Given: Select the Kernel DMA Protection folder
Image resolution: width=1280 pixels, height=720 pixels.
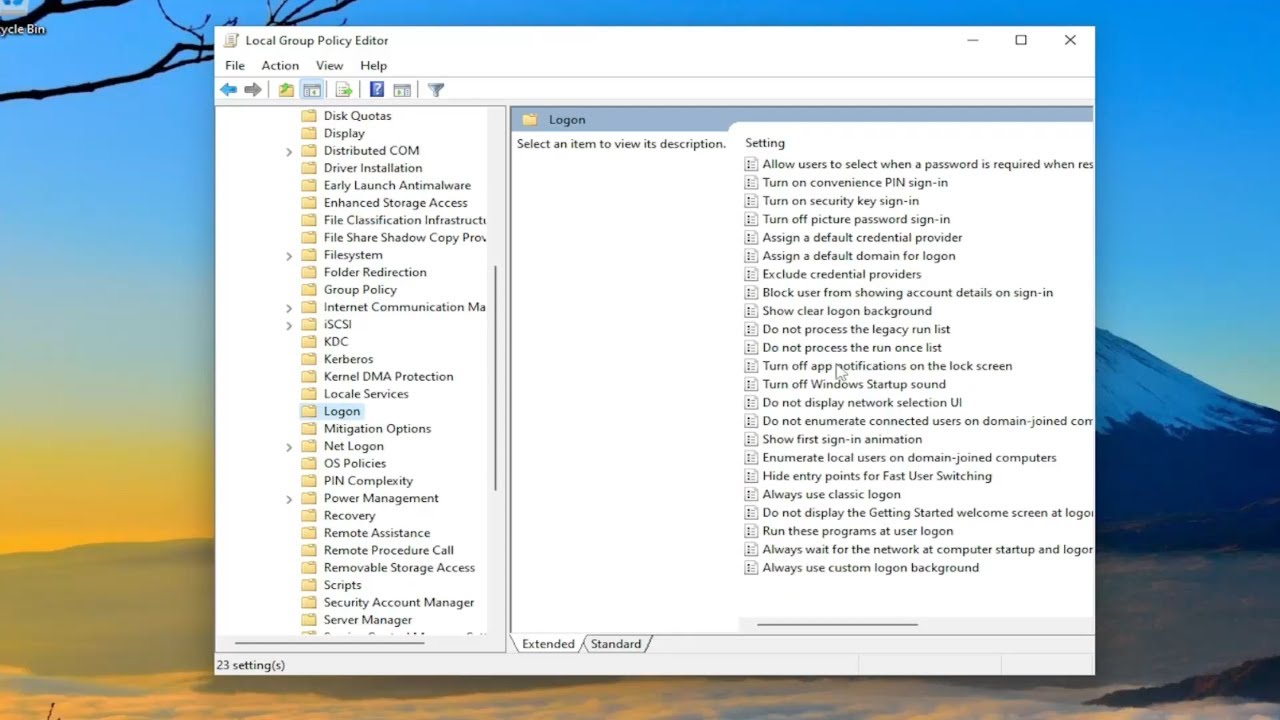Looking at the screenshot, I should 388,377.
